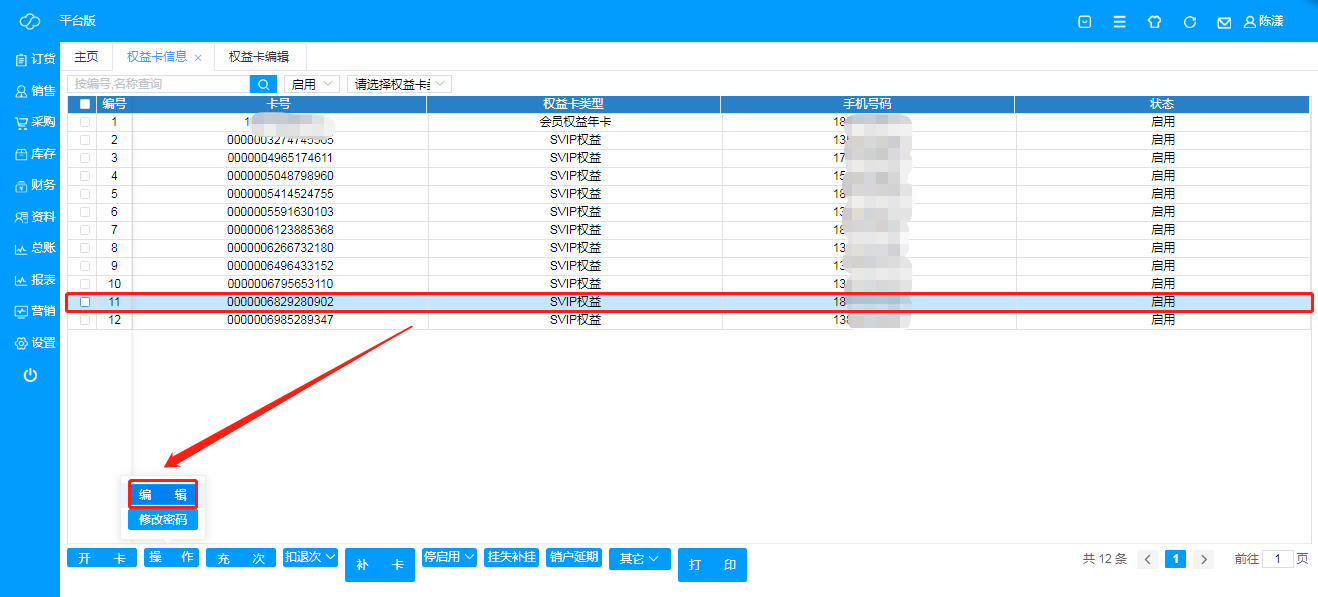Select card number 0000005048798960
This screenshot has width=1318, height=597.
pos(280,176)
